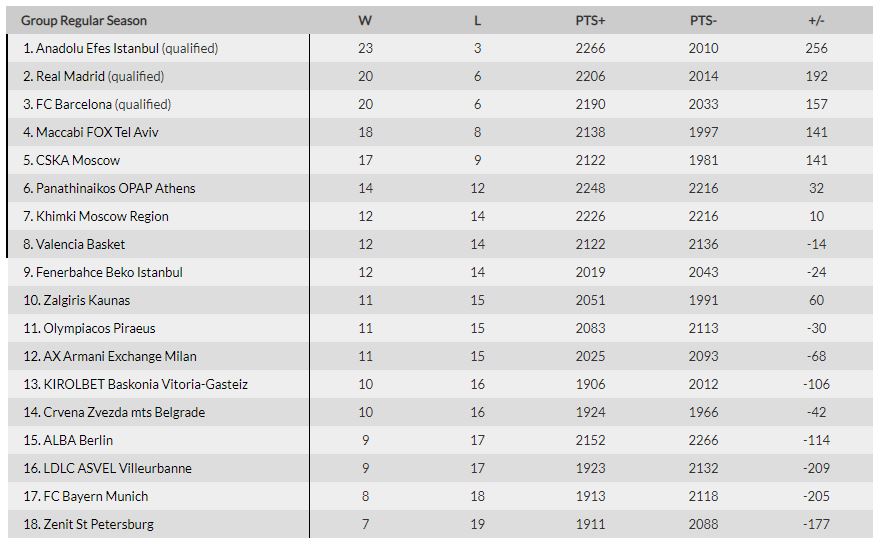Image resolution: width=883 pixels, height=560 pixels.
Task: Click the PTS- column header
Action: coord(702,20)
